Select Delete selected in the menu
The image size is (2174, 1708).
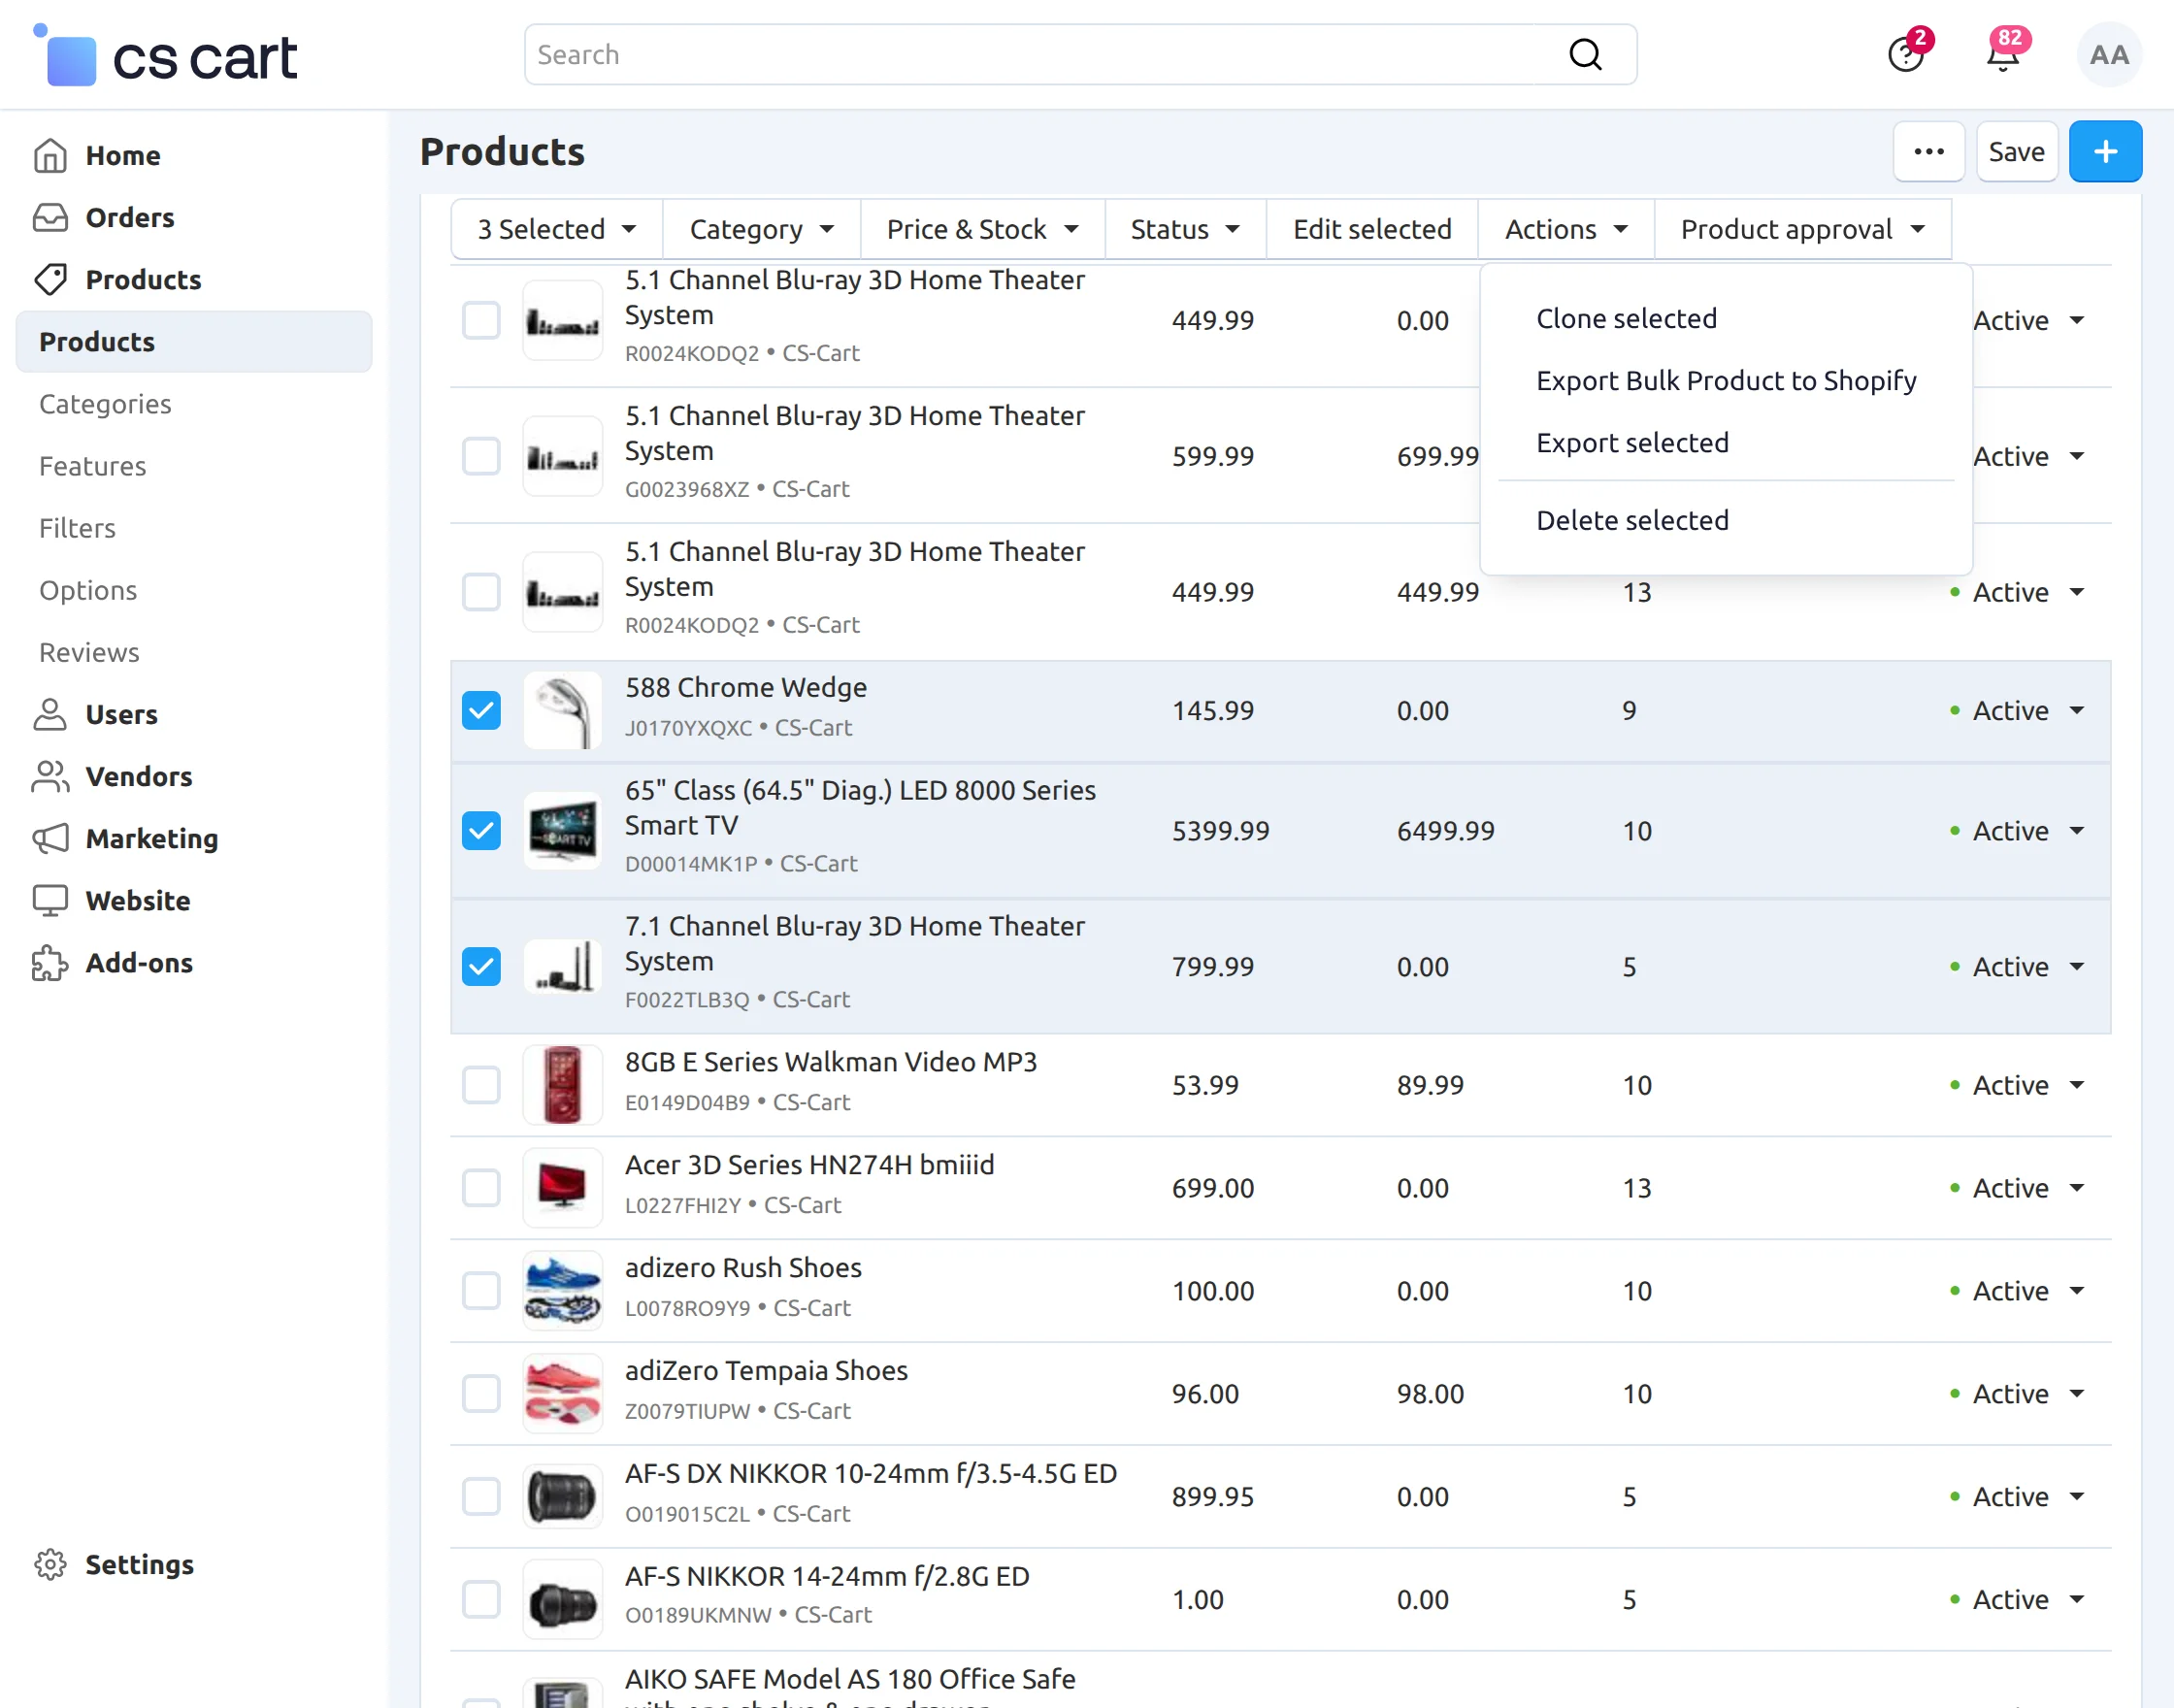[1632, 520]
